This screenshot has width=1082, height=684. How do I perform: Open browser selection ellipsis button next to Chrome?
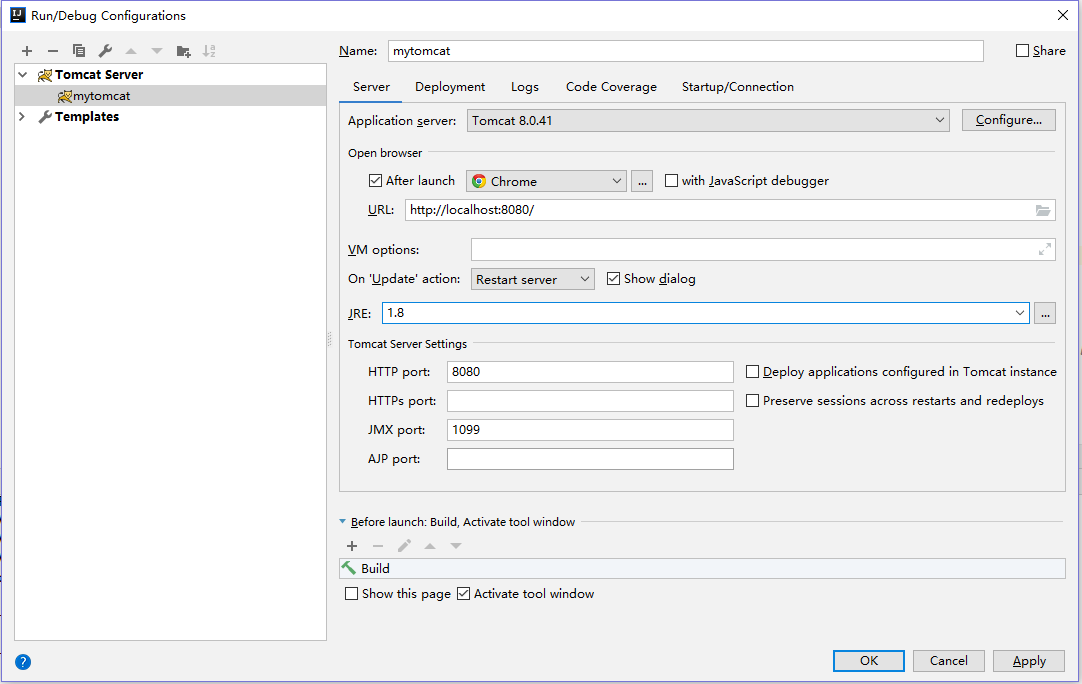pyautogui.click(x=642, y=181)
